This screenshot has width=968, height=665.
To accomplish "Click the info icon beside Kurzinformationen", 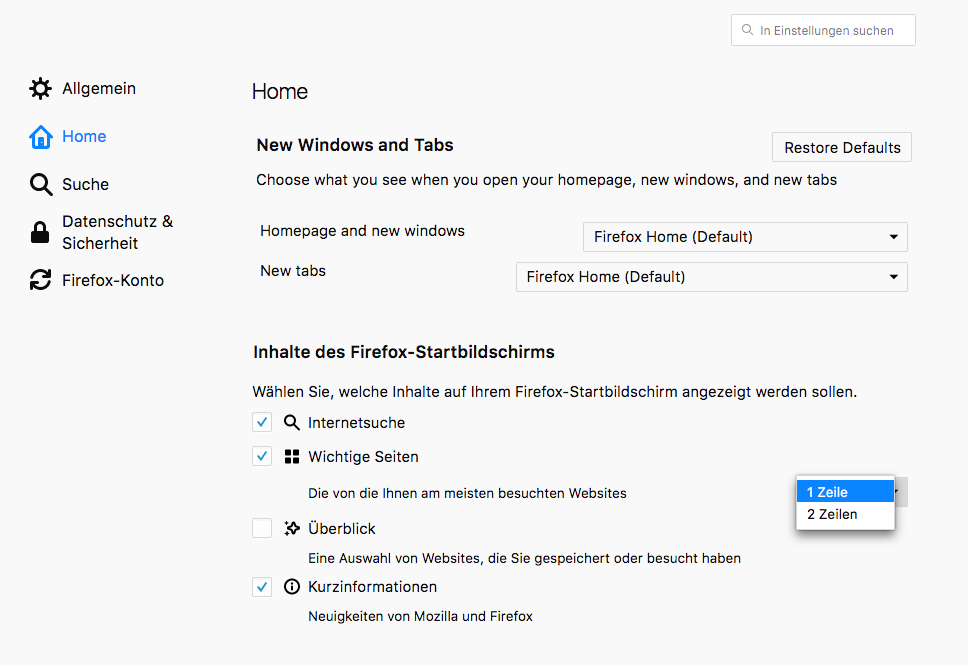I will (x=292, y=587).
